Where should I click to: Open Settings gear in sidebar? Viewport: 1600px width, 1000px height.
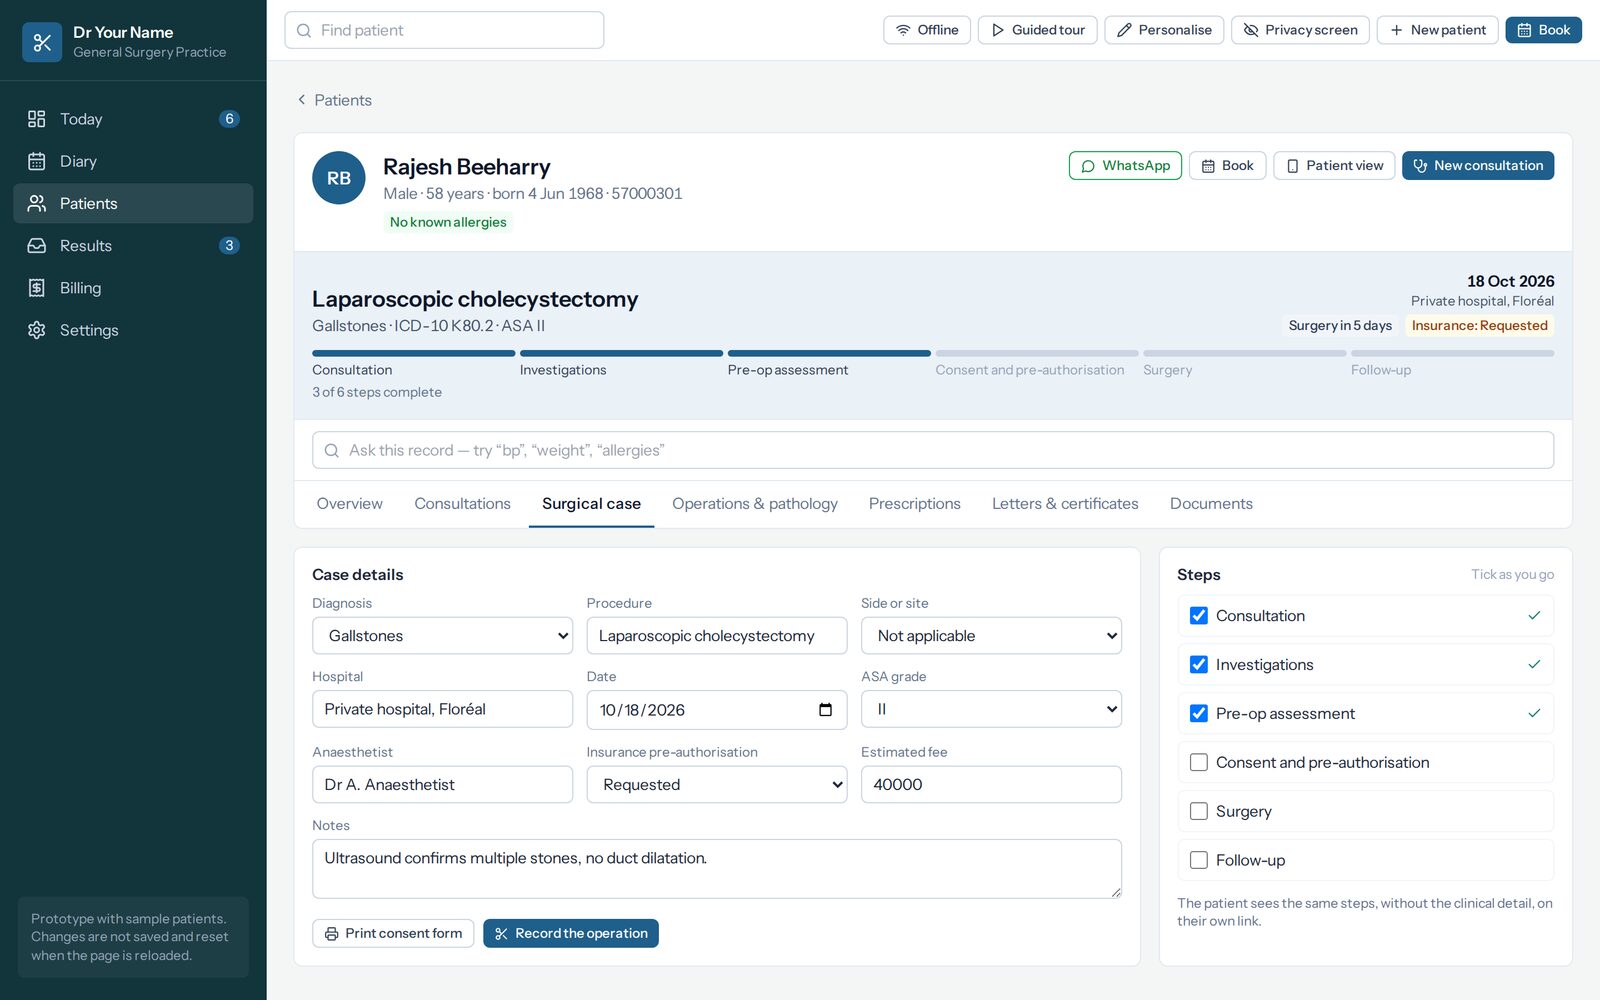133,330
